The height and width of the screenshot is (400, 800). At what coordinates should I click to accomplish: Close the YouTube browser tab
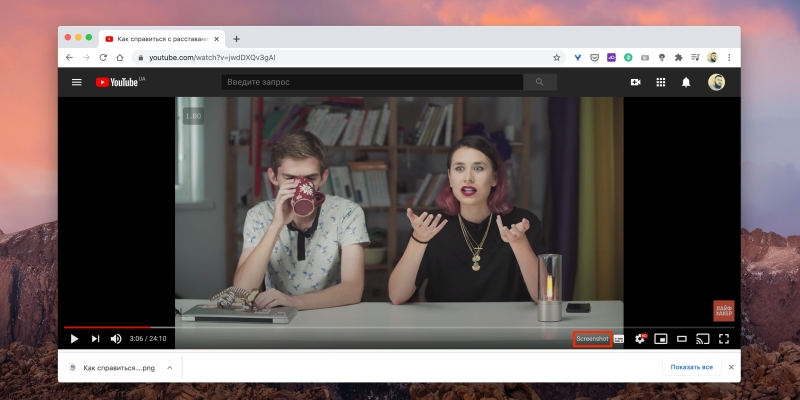[x=216, y=39]
